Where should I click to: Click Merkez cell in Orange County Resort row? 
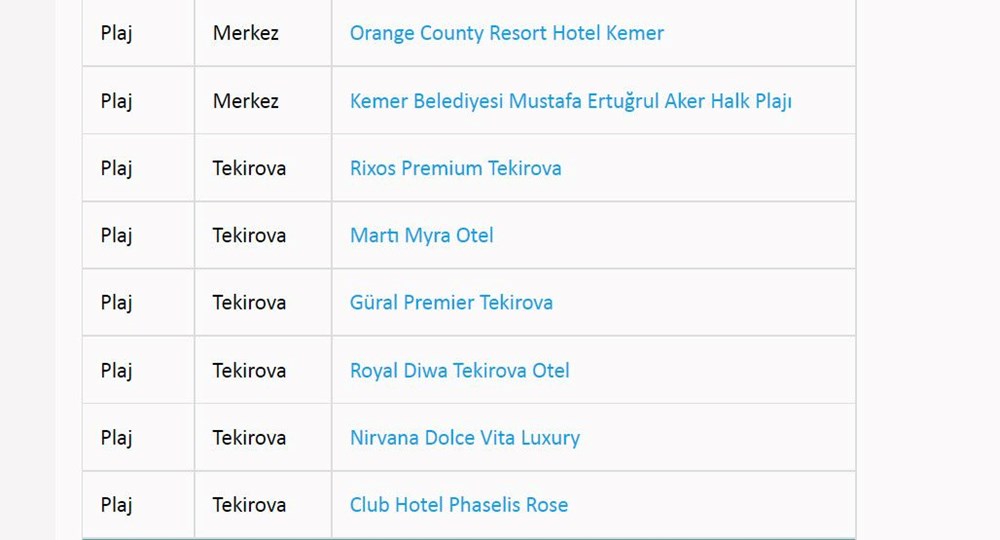pos(245,33)
